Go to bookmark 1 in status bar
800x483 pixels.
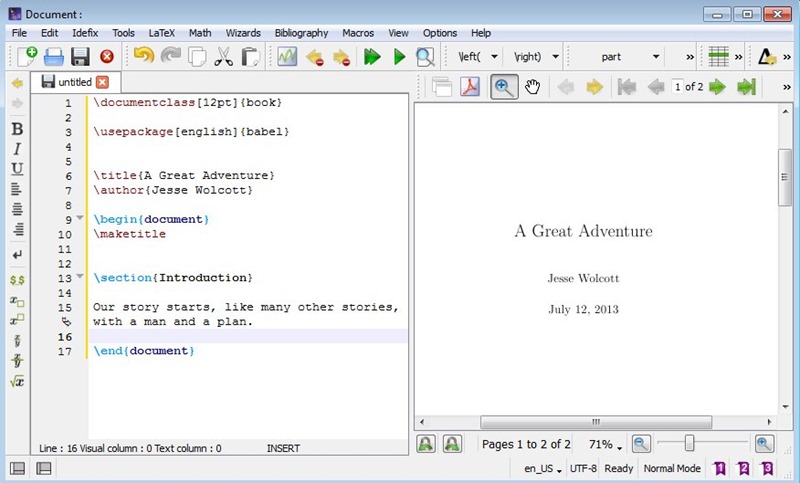pos(720,468)
